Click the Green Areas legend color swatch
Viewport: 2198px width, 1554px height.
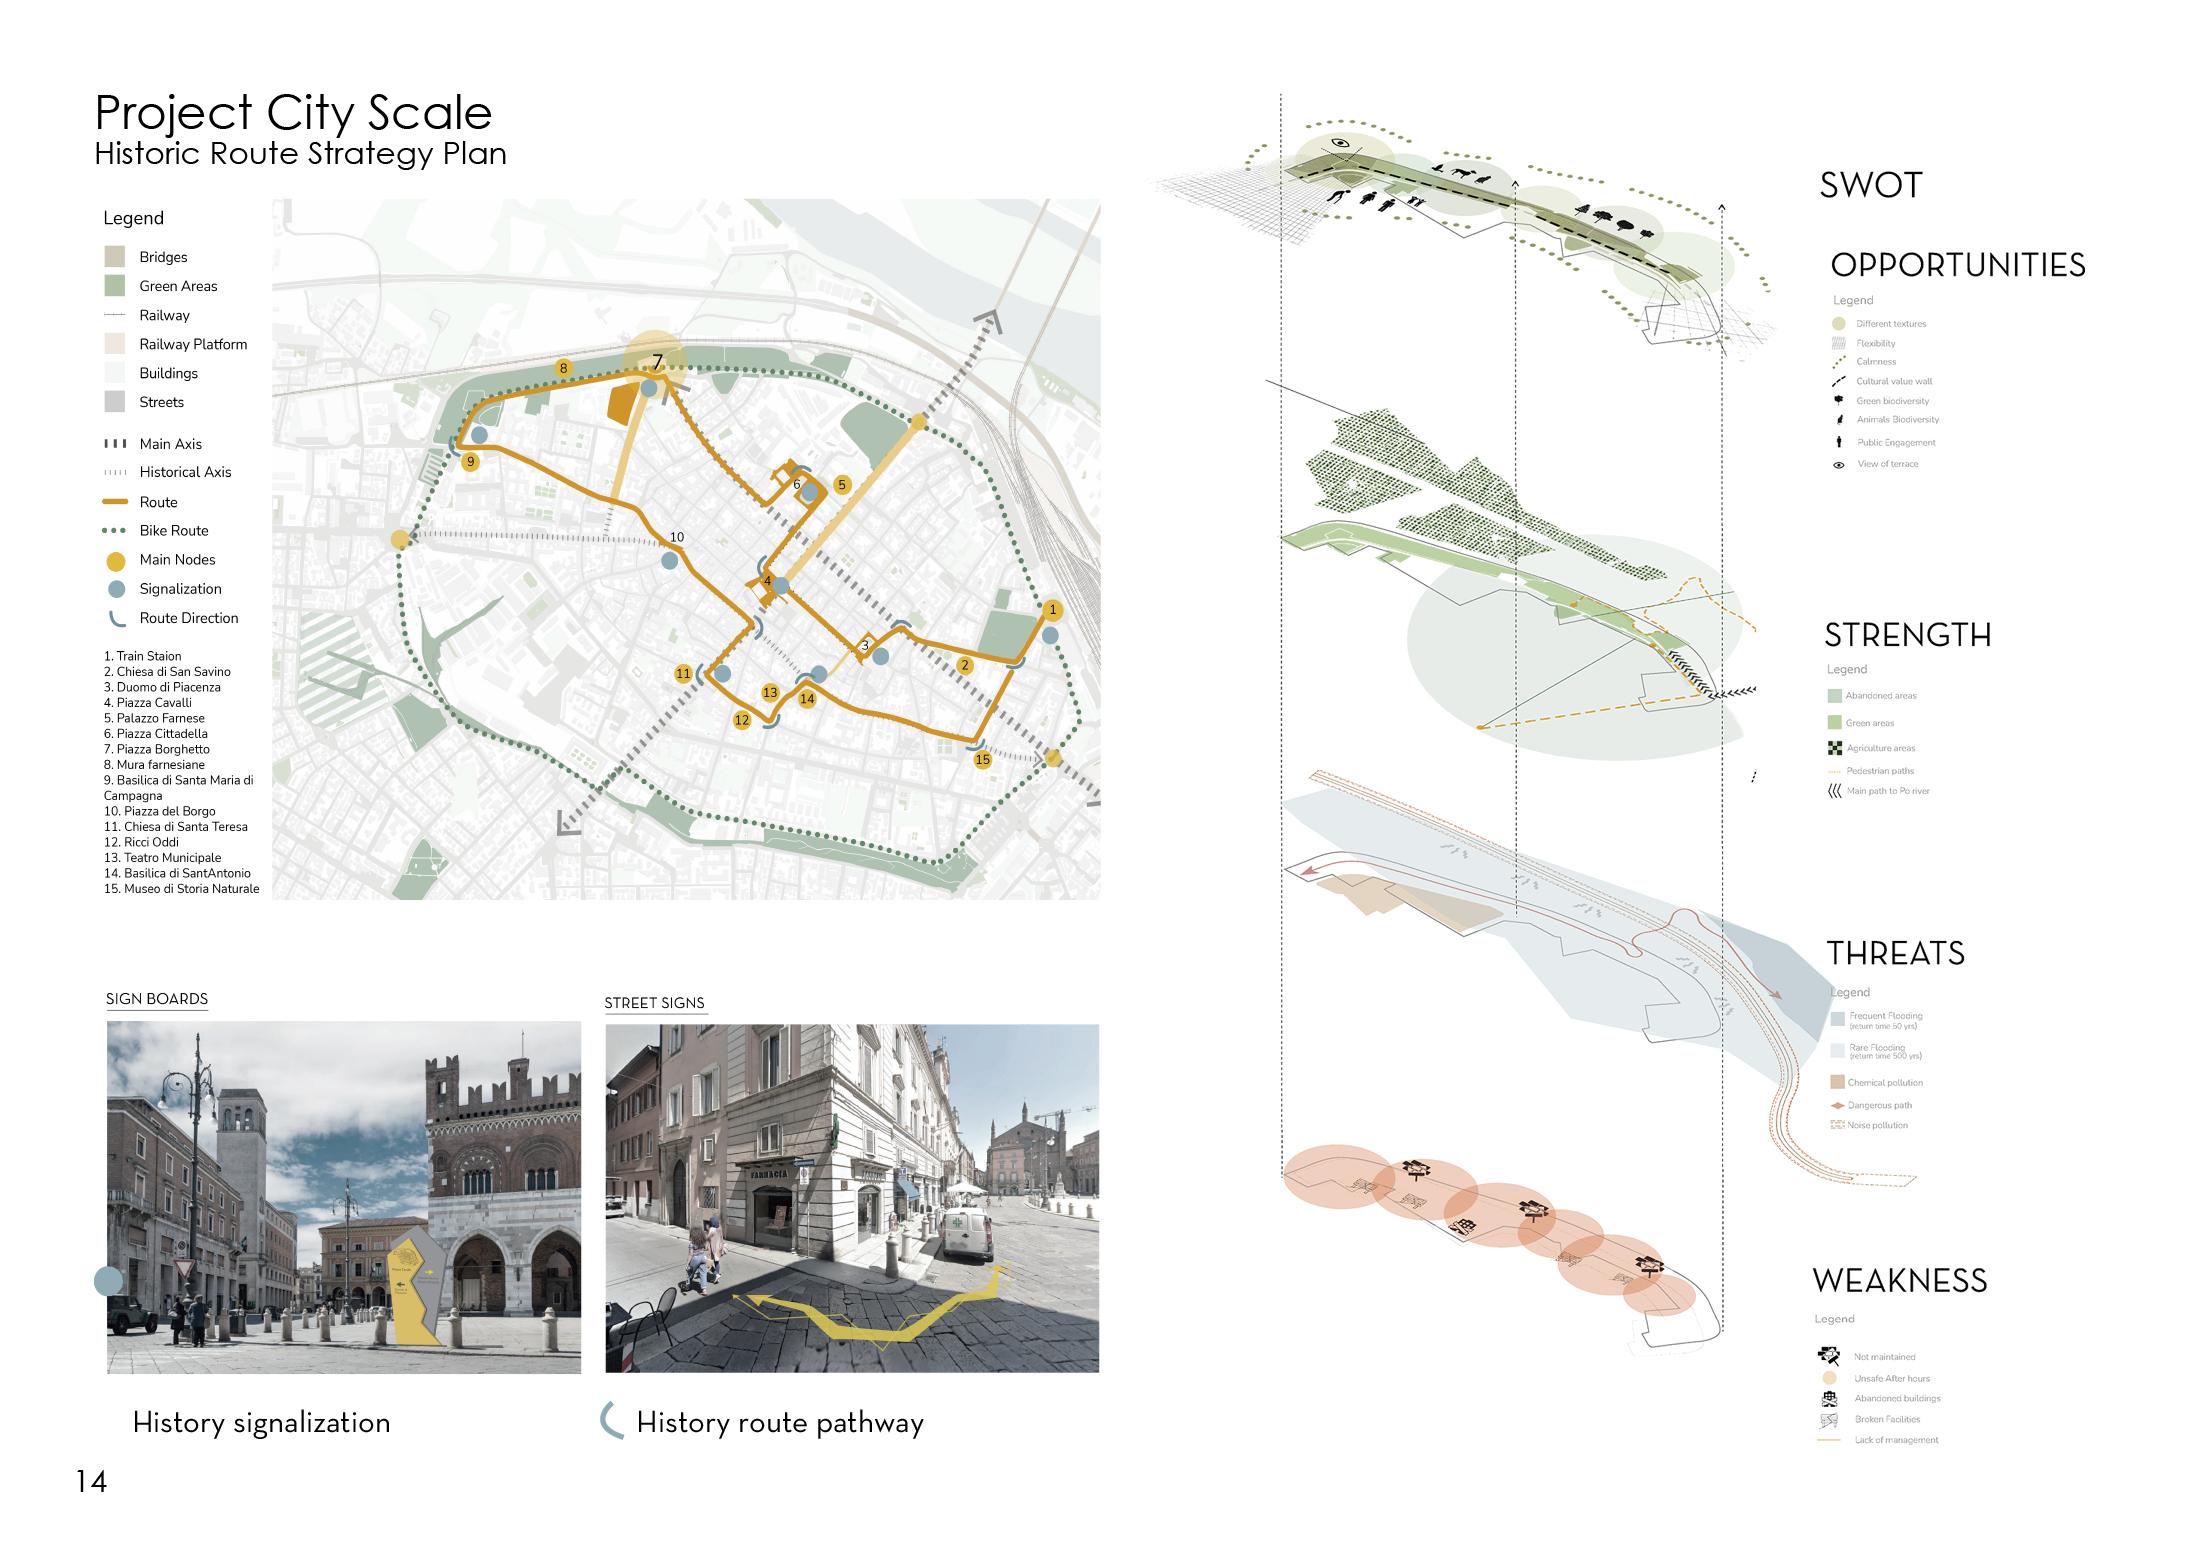pos(115,286)
